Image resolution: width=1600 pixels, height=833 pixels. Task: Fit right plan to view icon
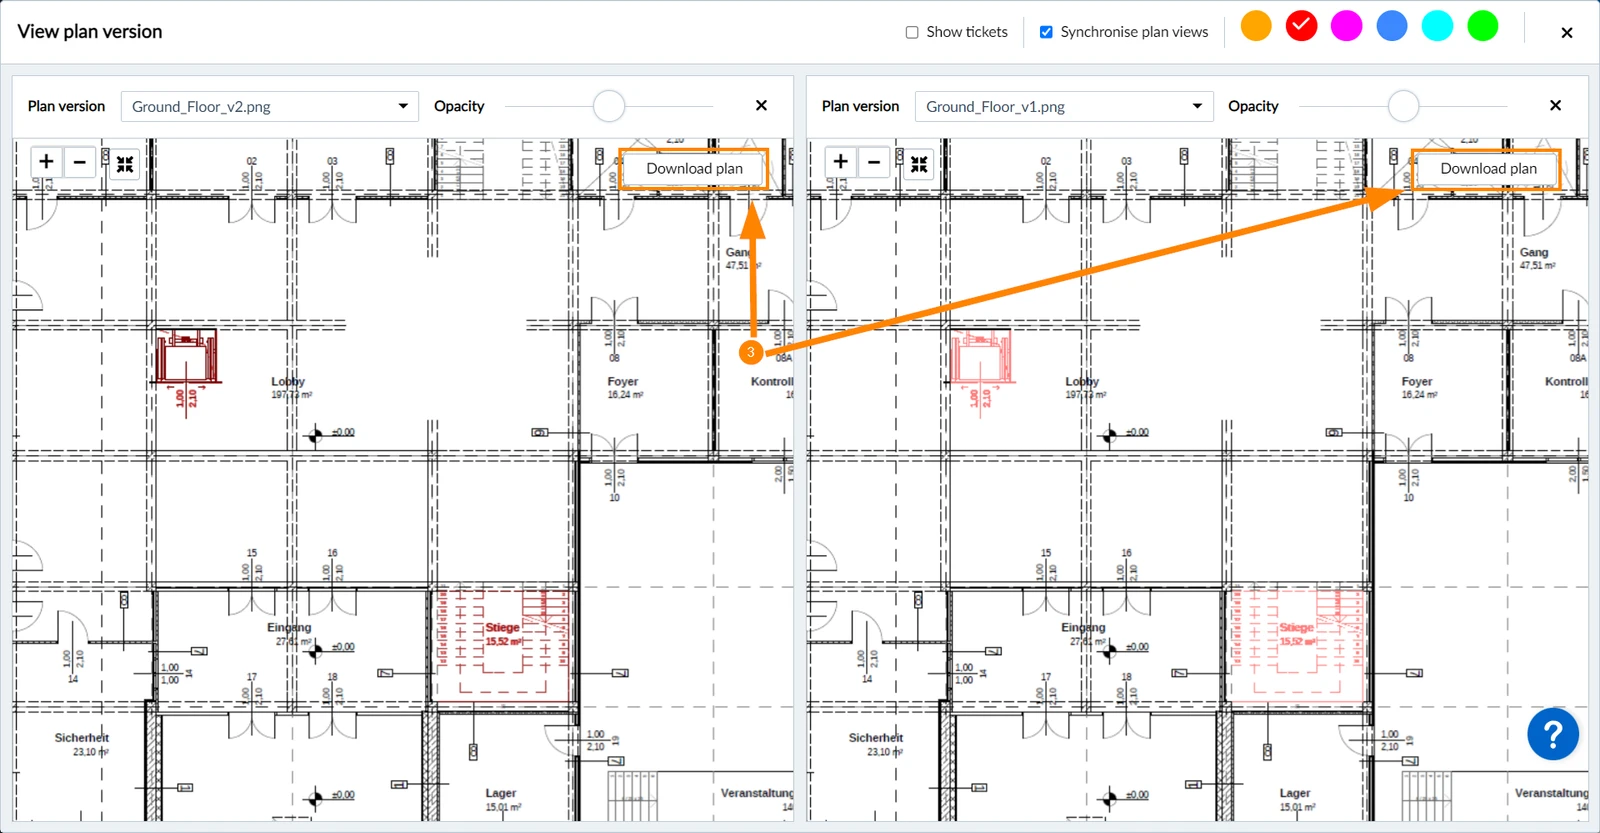919,164
